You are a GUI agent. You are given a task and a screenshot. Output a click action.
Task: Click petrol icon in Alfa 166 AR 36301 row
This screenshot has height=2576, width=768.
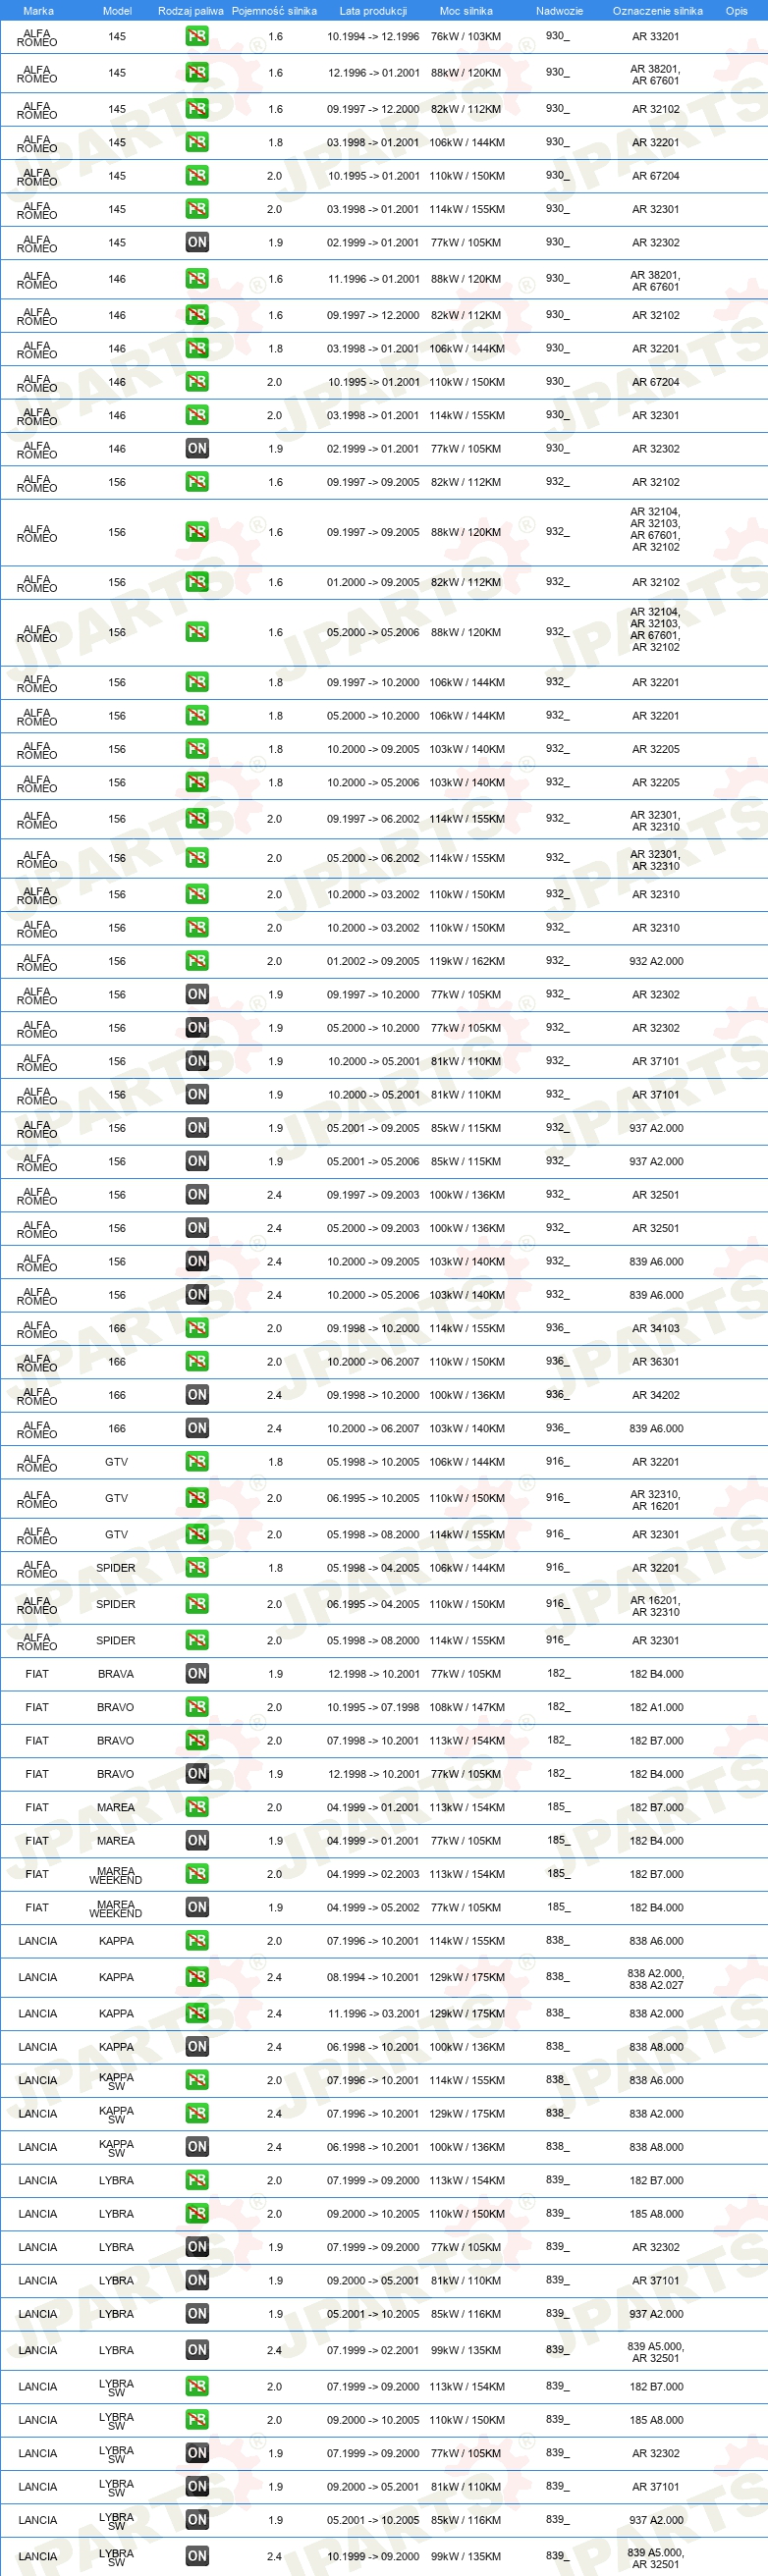tap(197, 1361)
